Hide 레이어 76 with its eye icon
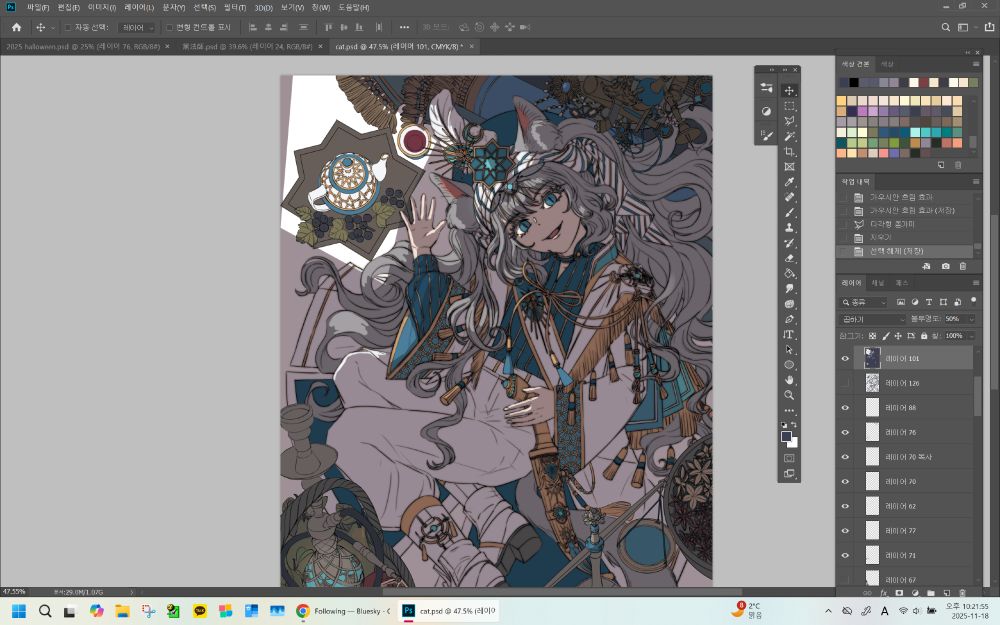Image resolution: width=1000 pixels, height=625 pixels. point(845,432)
